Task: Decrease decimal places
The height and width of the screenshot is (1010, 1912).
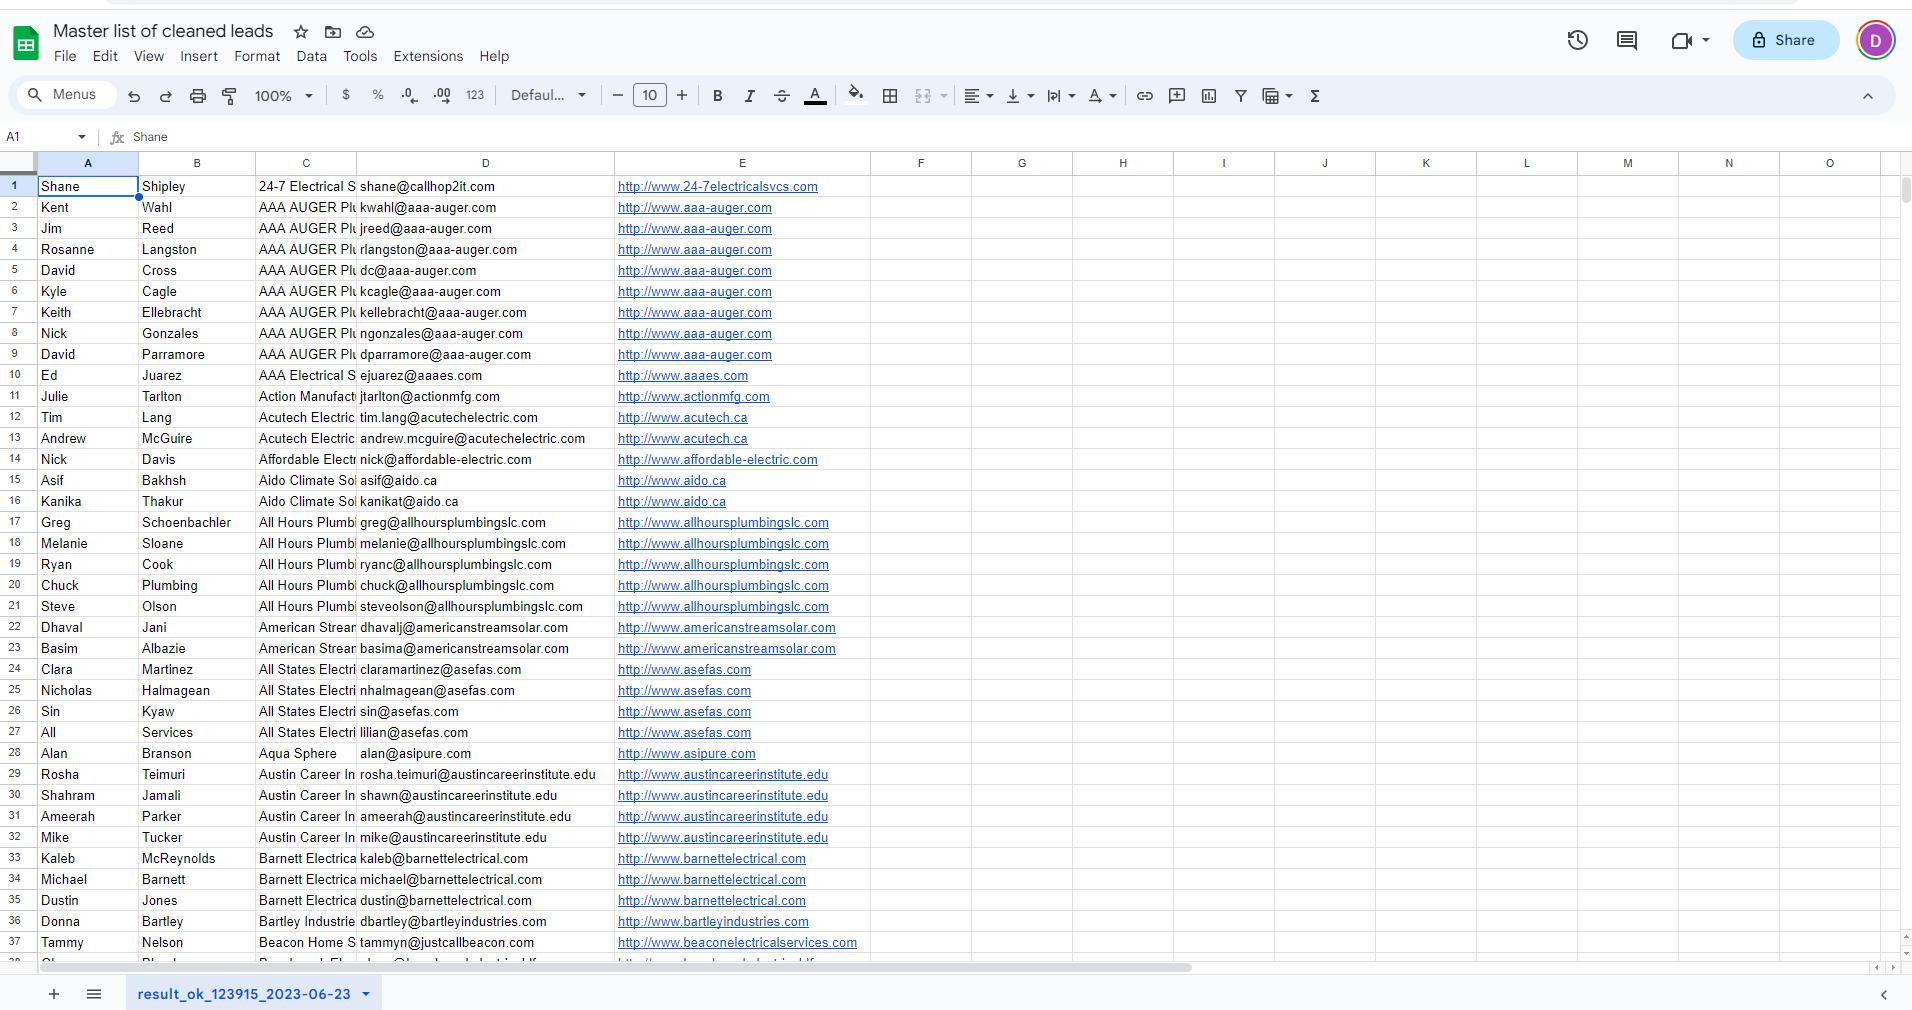Action: [410, 95]
